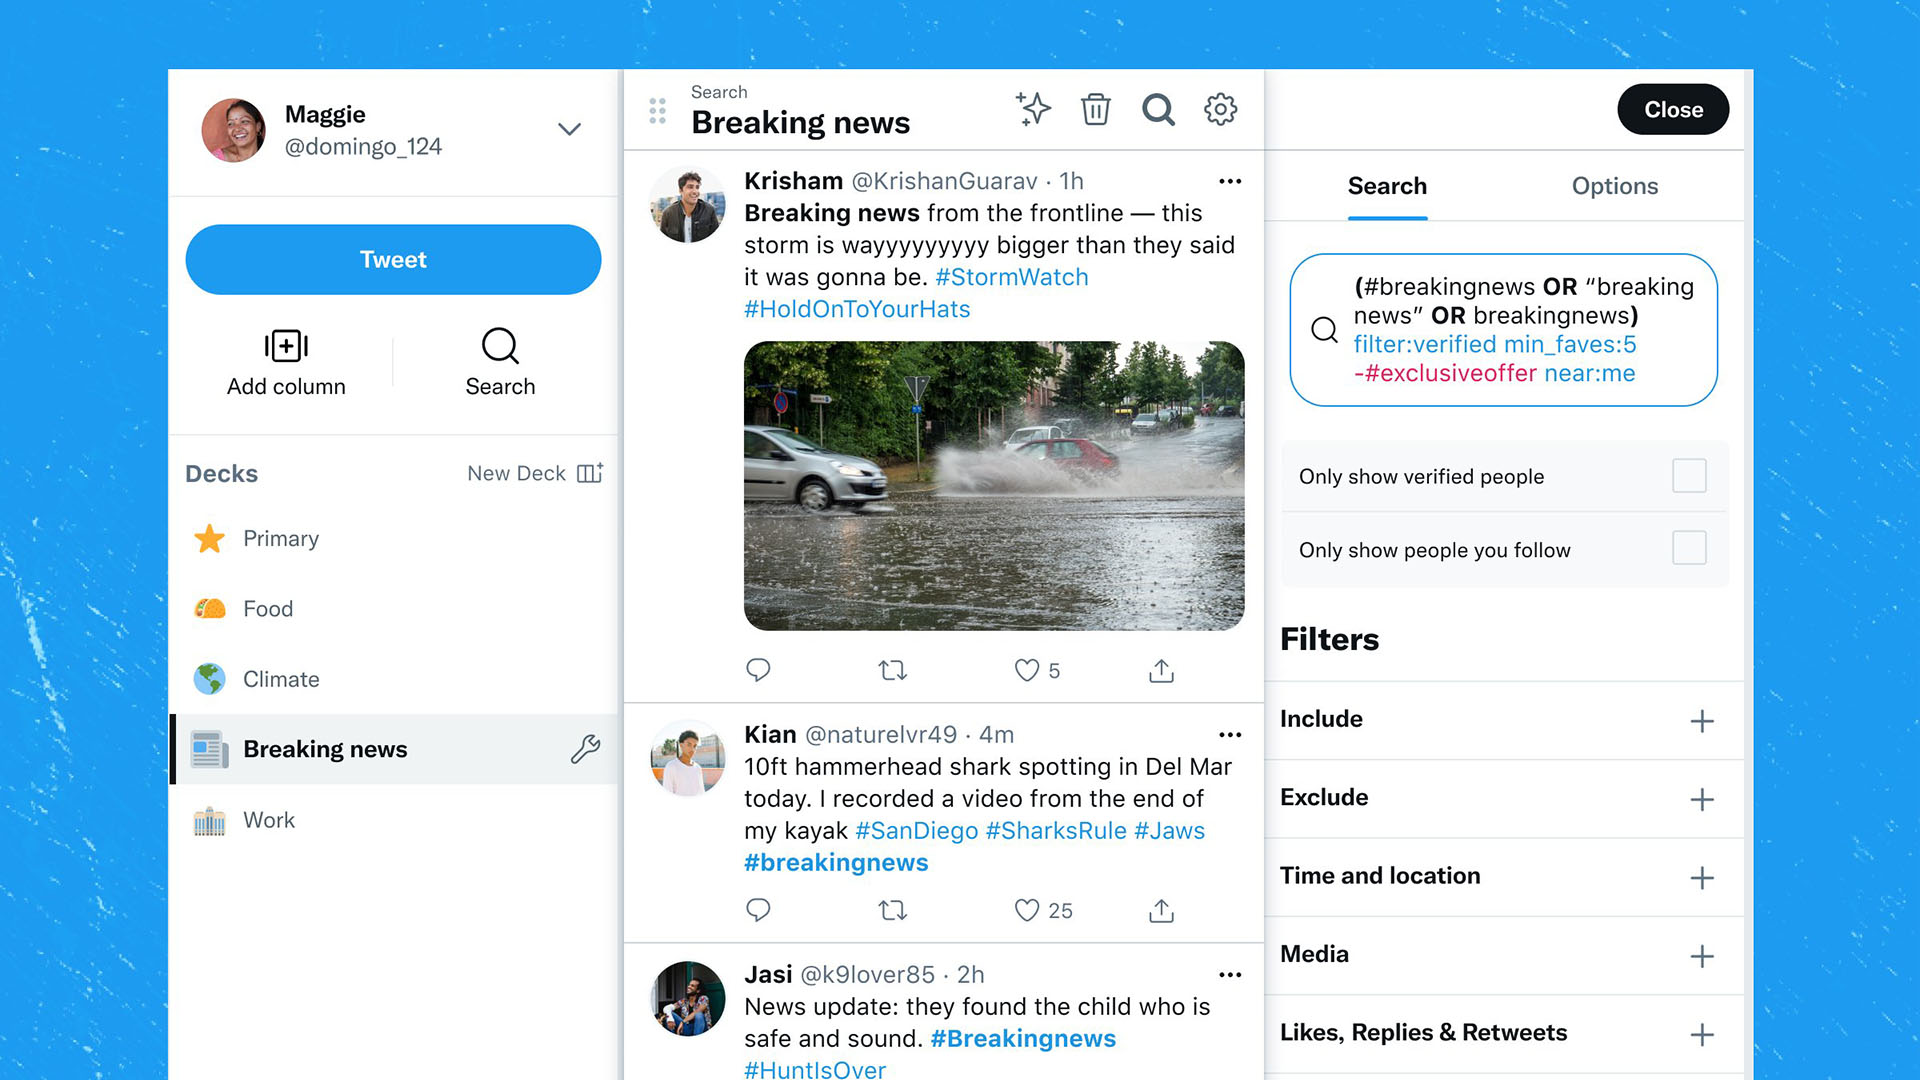
Task: Grab the column drag handle dots
Action: pyautogui.click(x=657, y=111)
